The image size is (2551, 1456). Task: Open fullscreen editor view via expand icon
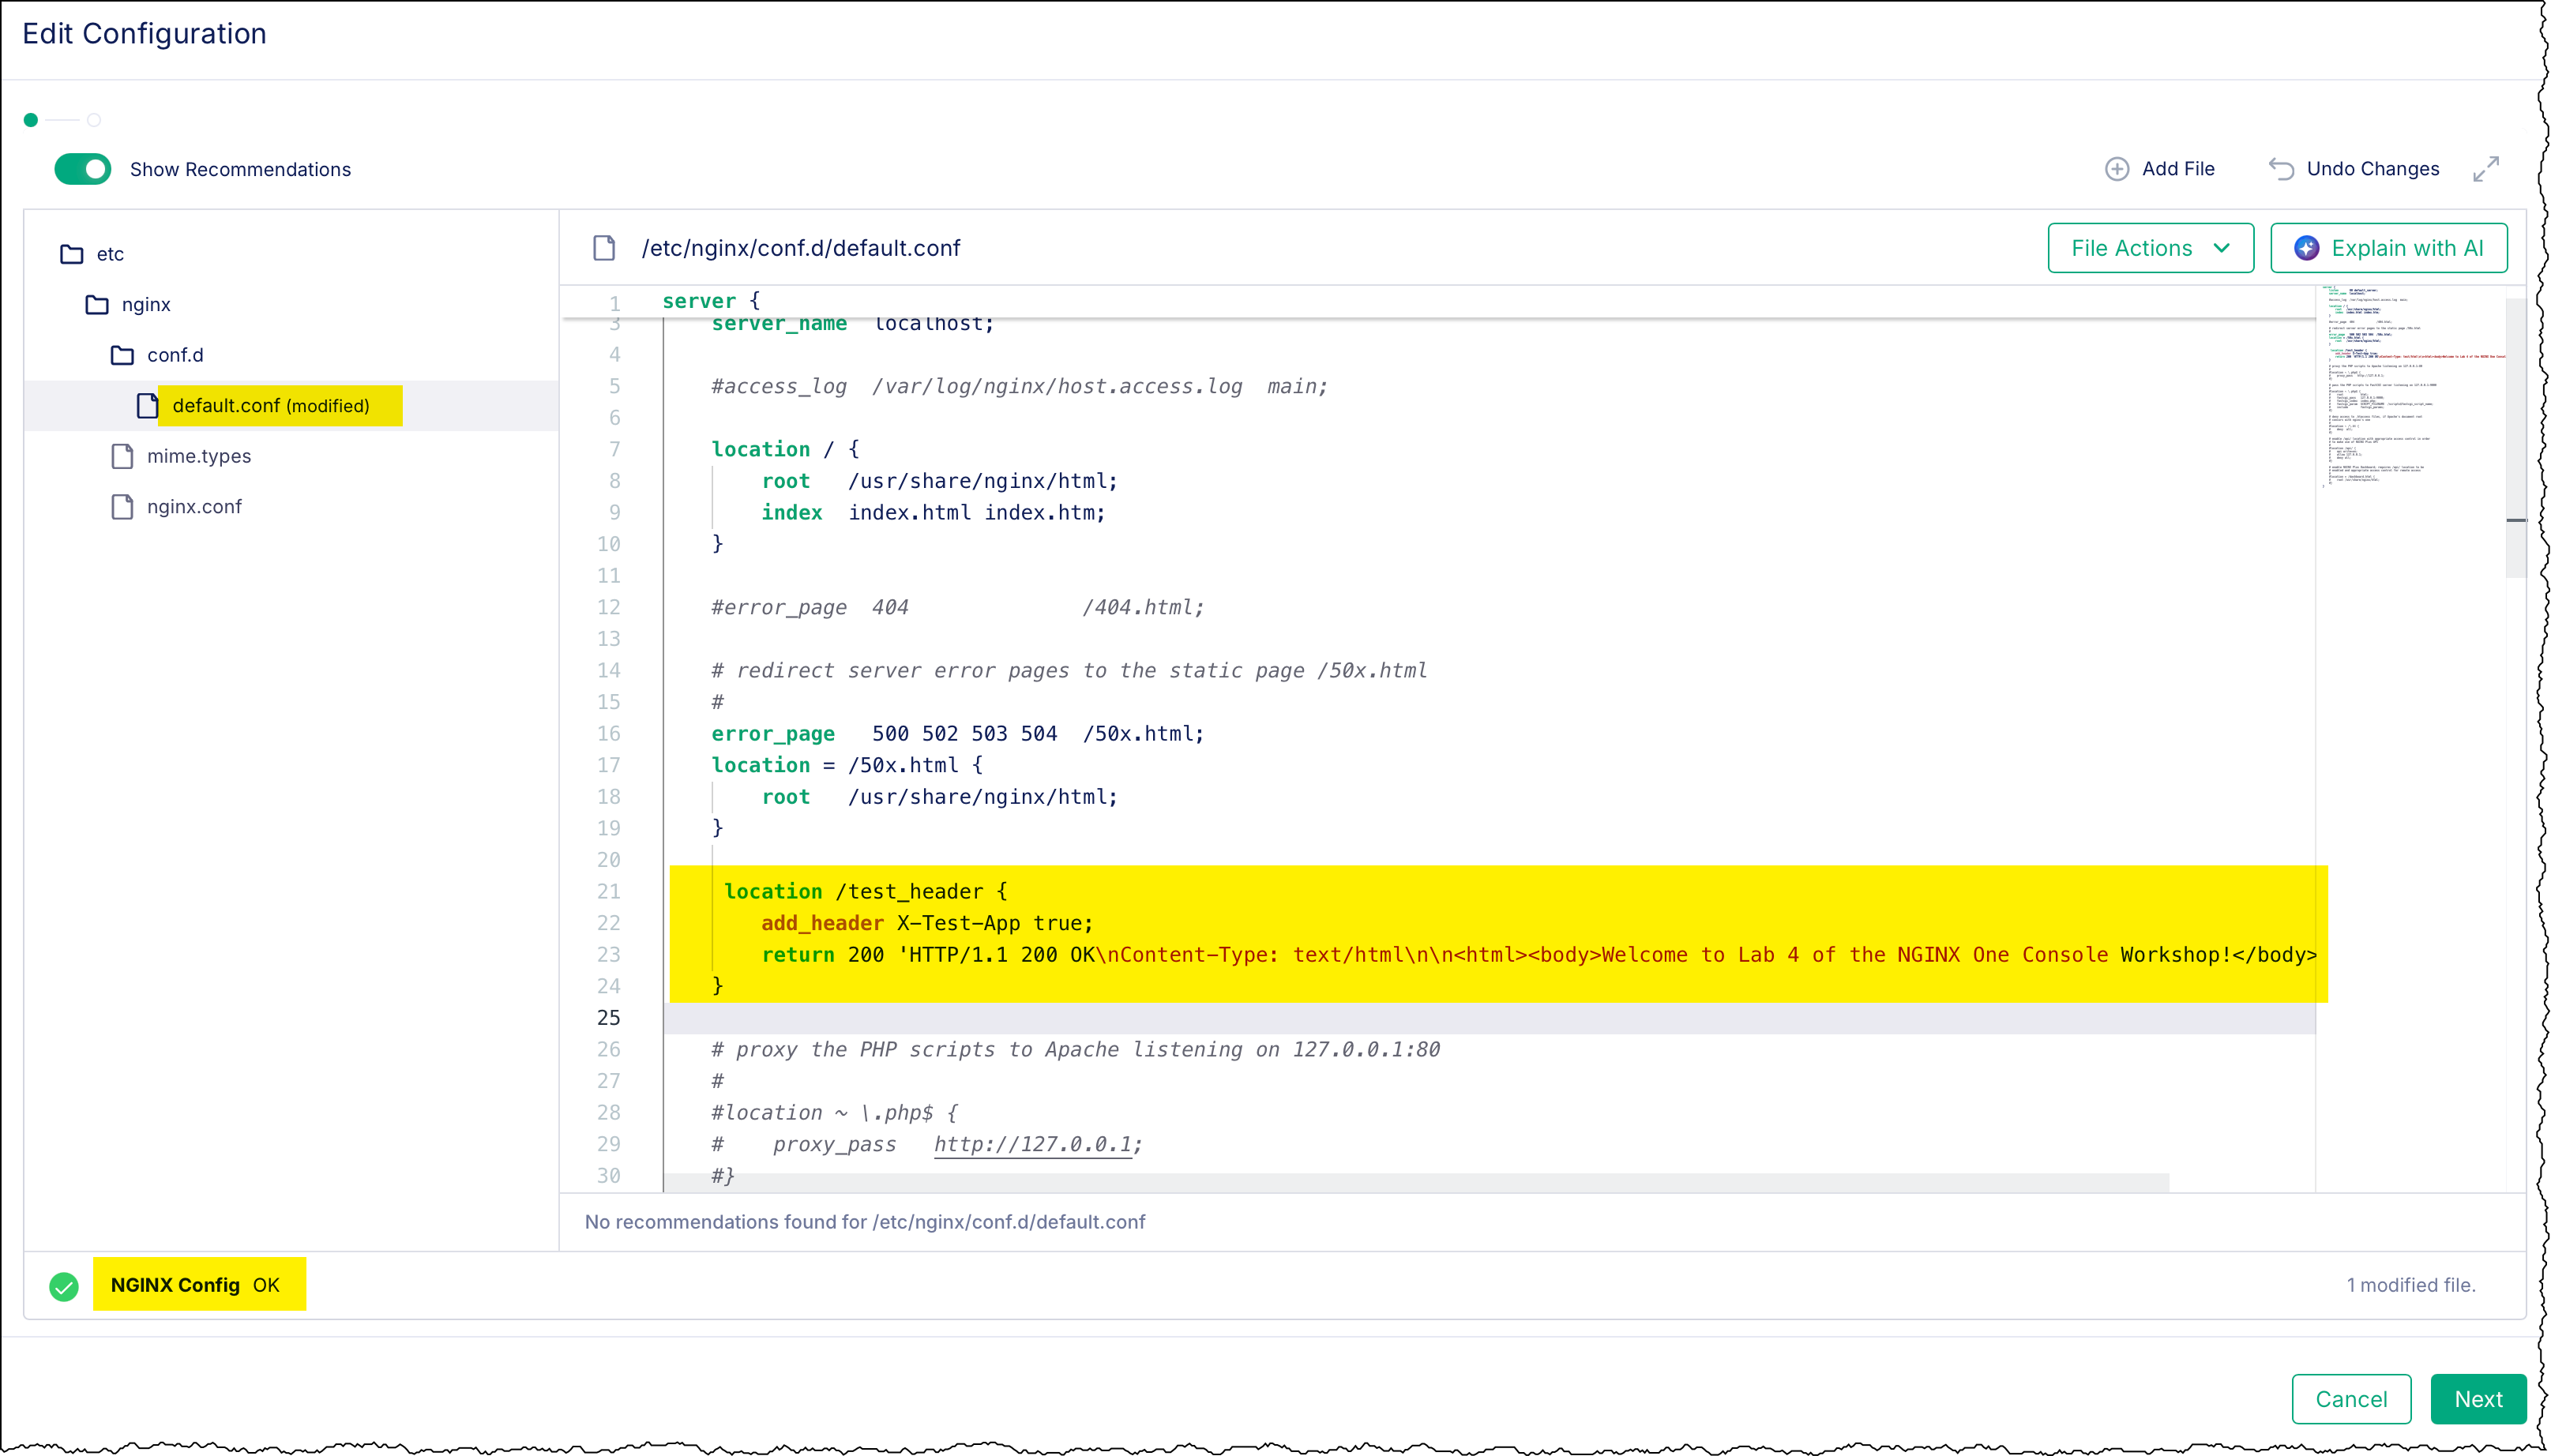2488,168
